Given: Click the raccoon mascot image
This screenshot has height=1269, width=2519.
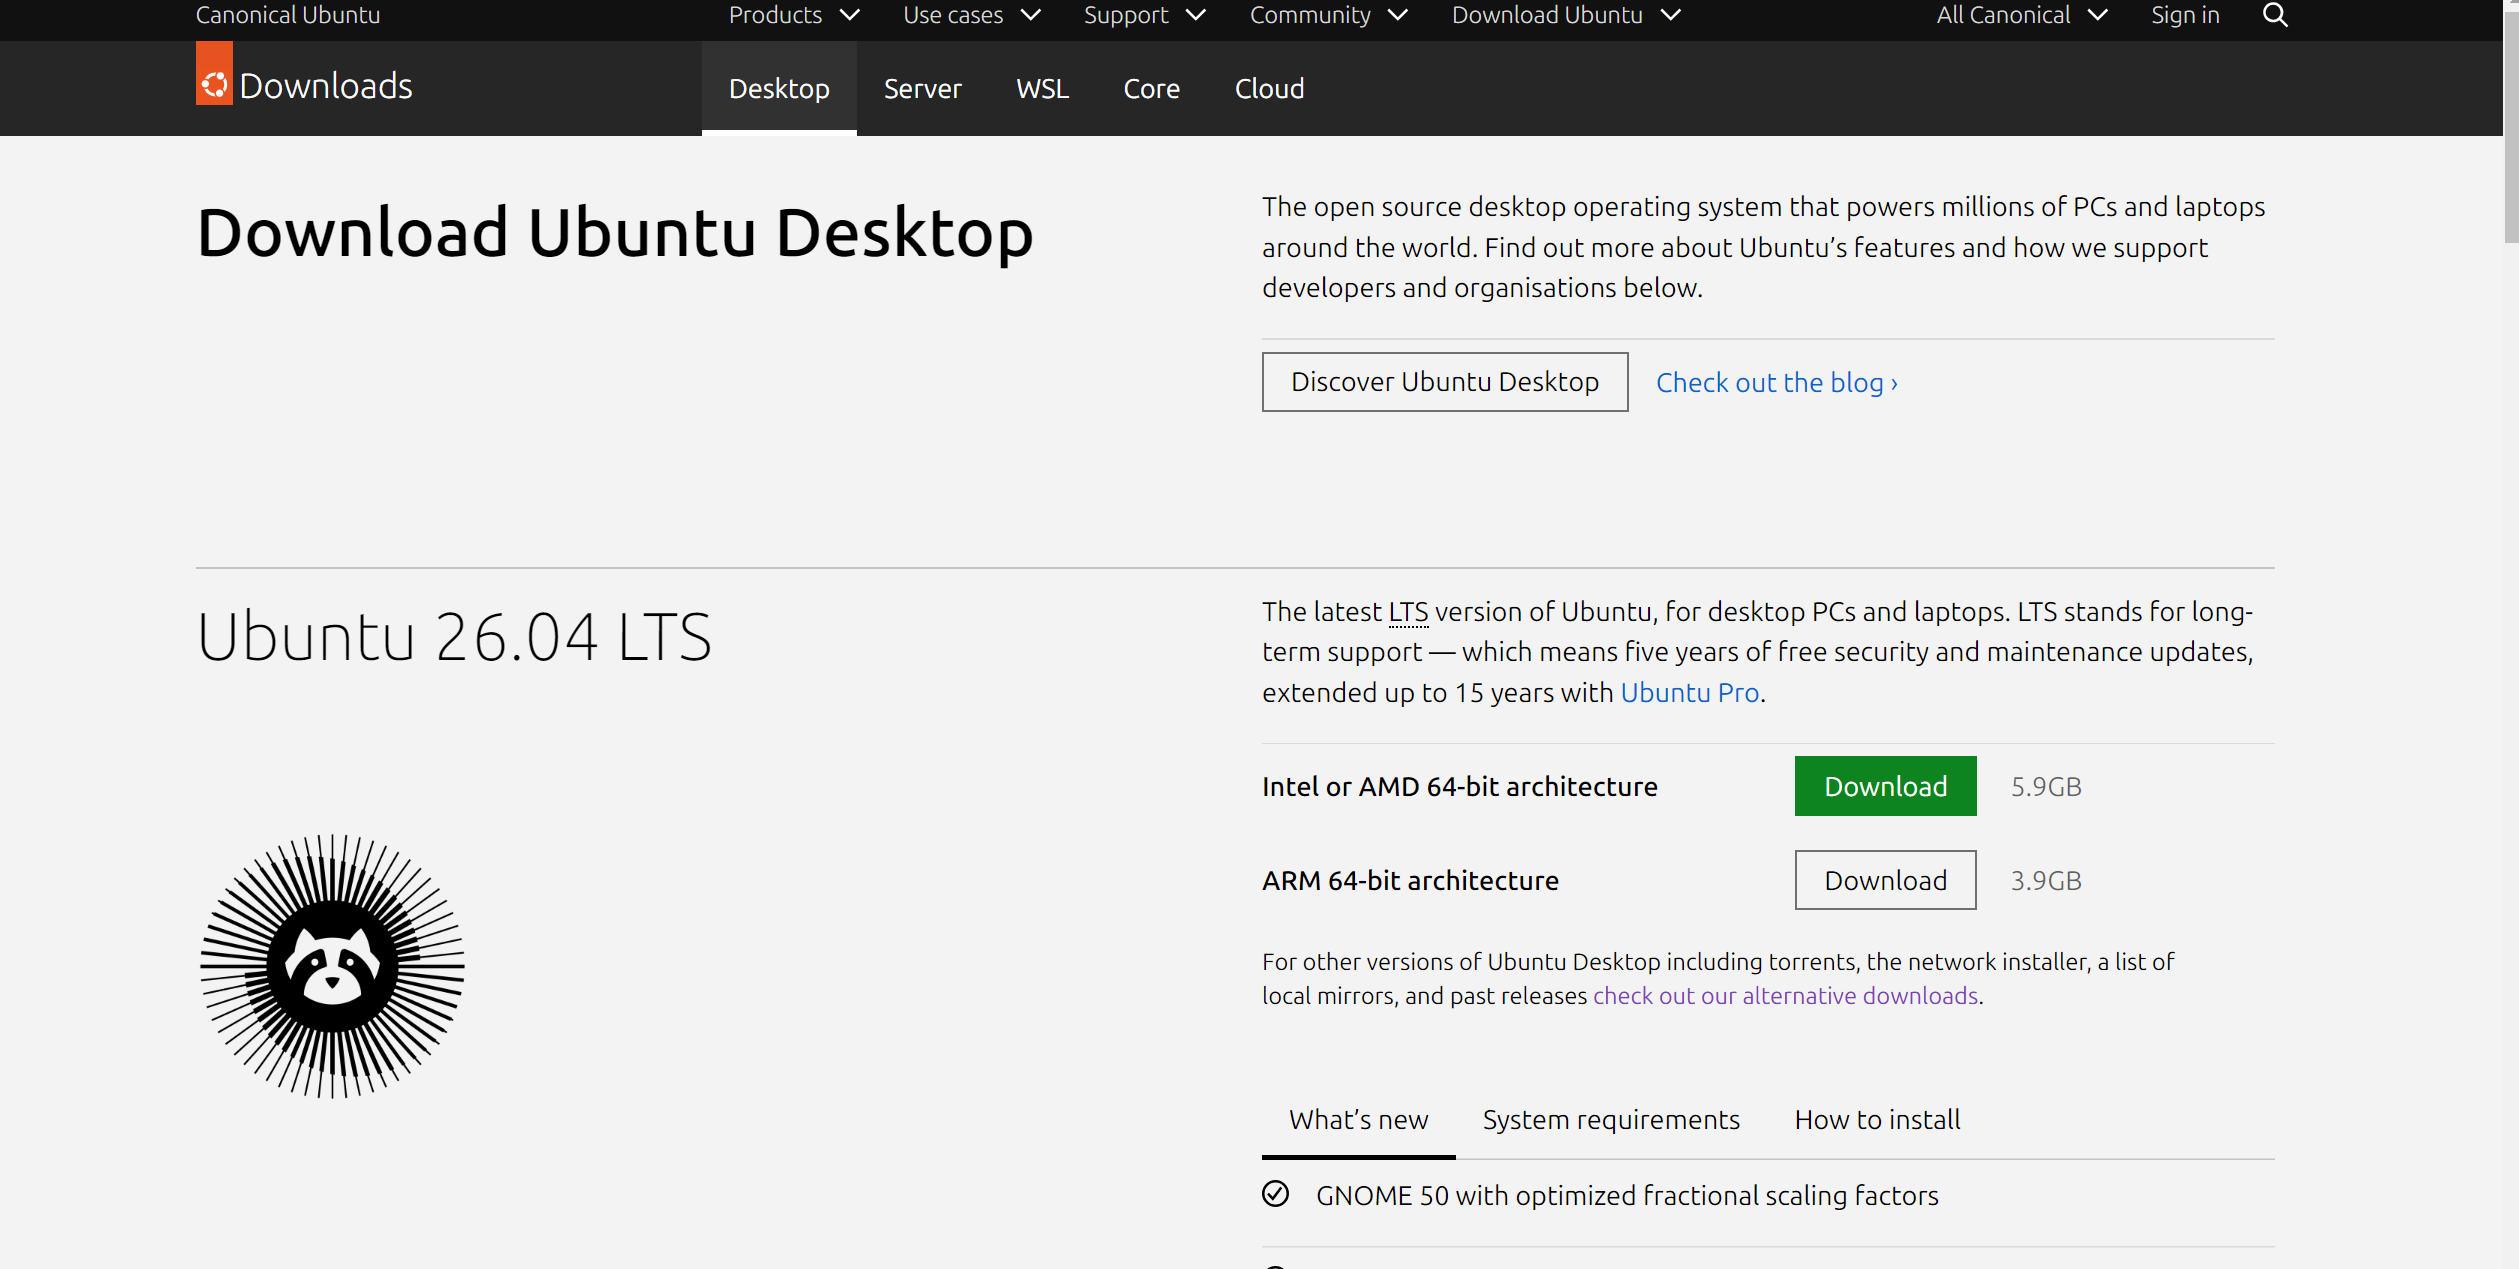Looking at the screenshot, I should point(332,966).
